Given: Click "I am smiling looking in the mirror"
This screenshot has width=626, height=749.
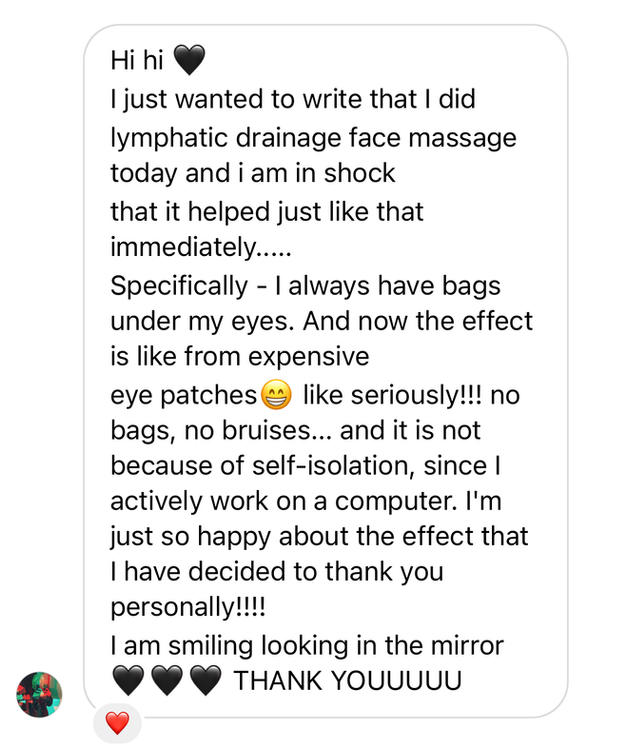Looking at the screenshot, I should [x=307, y=646].
